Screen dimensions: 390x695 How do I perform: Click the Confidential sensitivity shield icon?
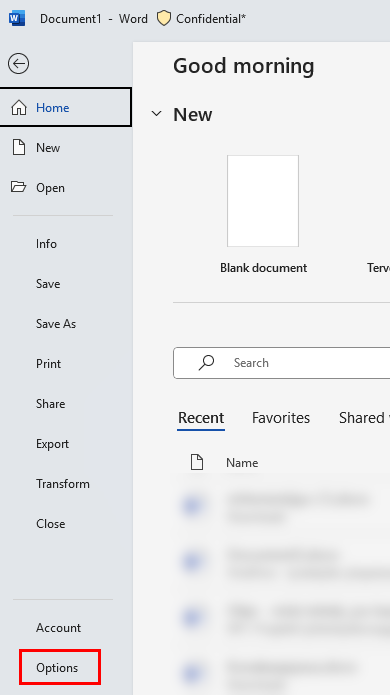pos(164,19)
